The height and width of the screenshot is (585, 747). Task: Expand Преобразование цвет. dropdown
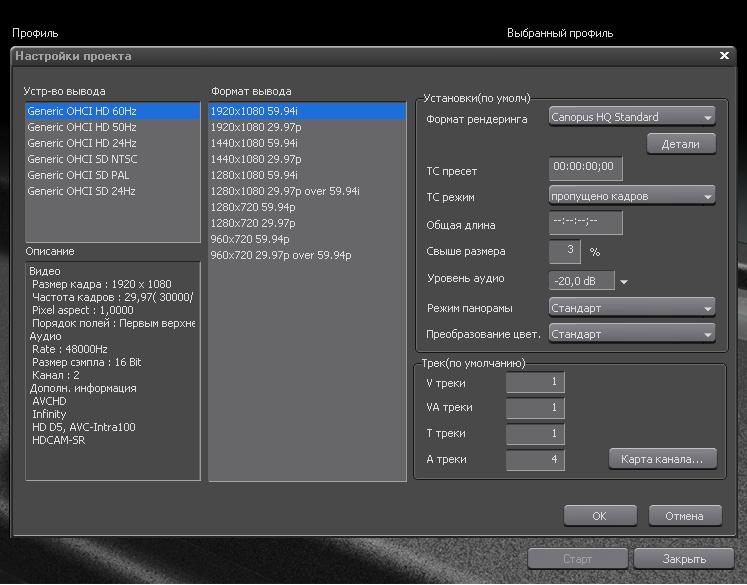click(x=632, y=334)
